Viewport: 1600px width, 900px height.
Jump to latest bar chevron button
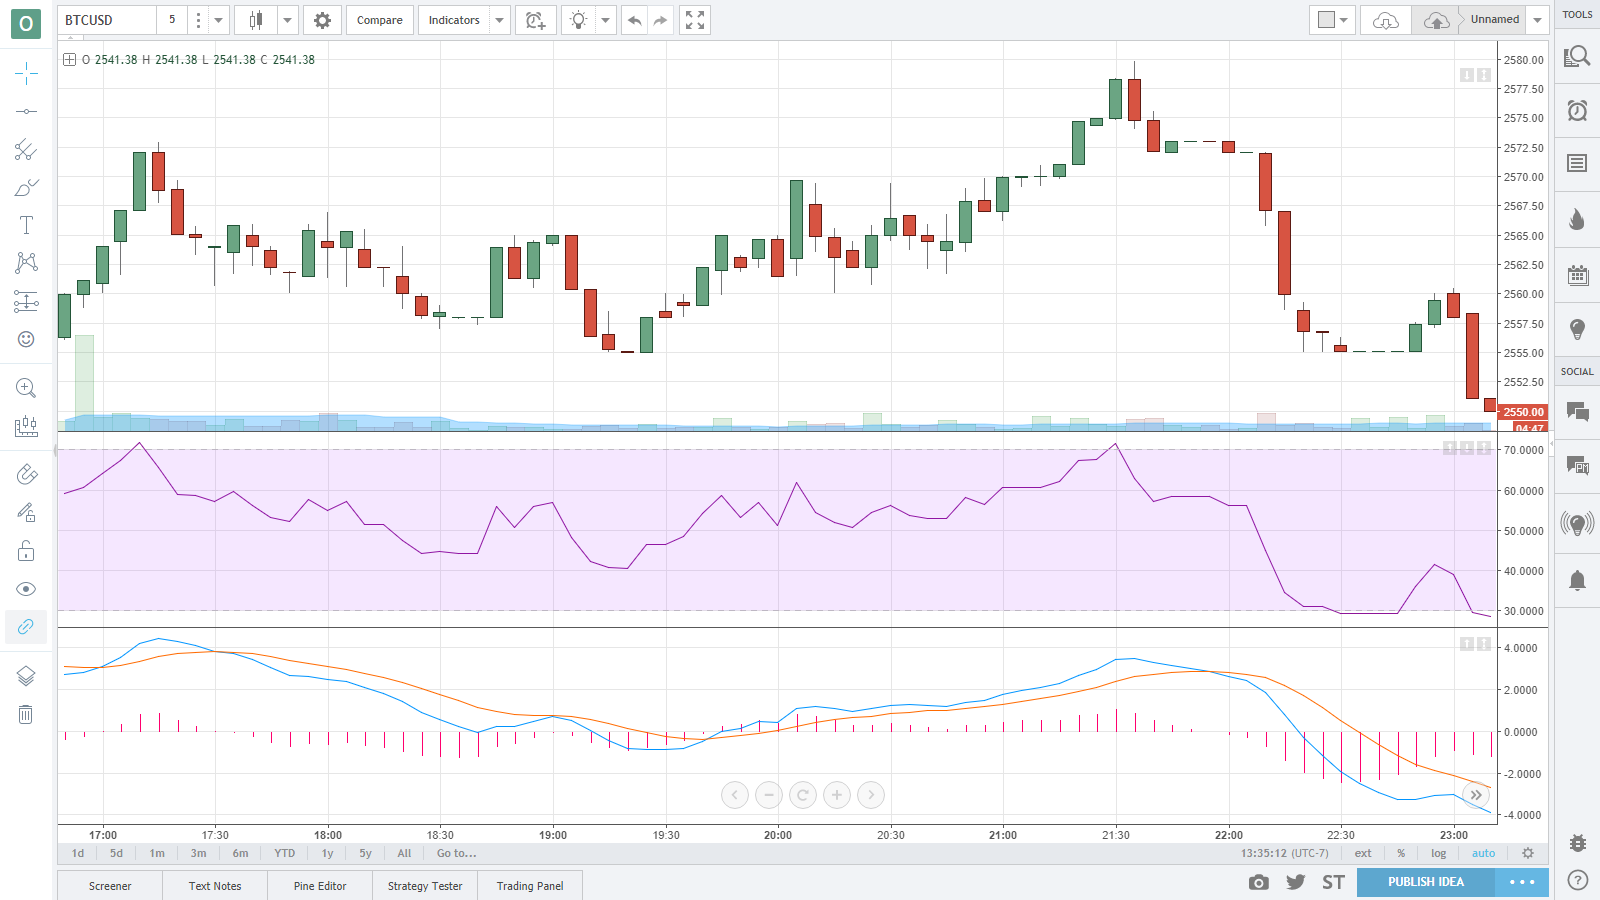click(x=1476, y=795)
